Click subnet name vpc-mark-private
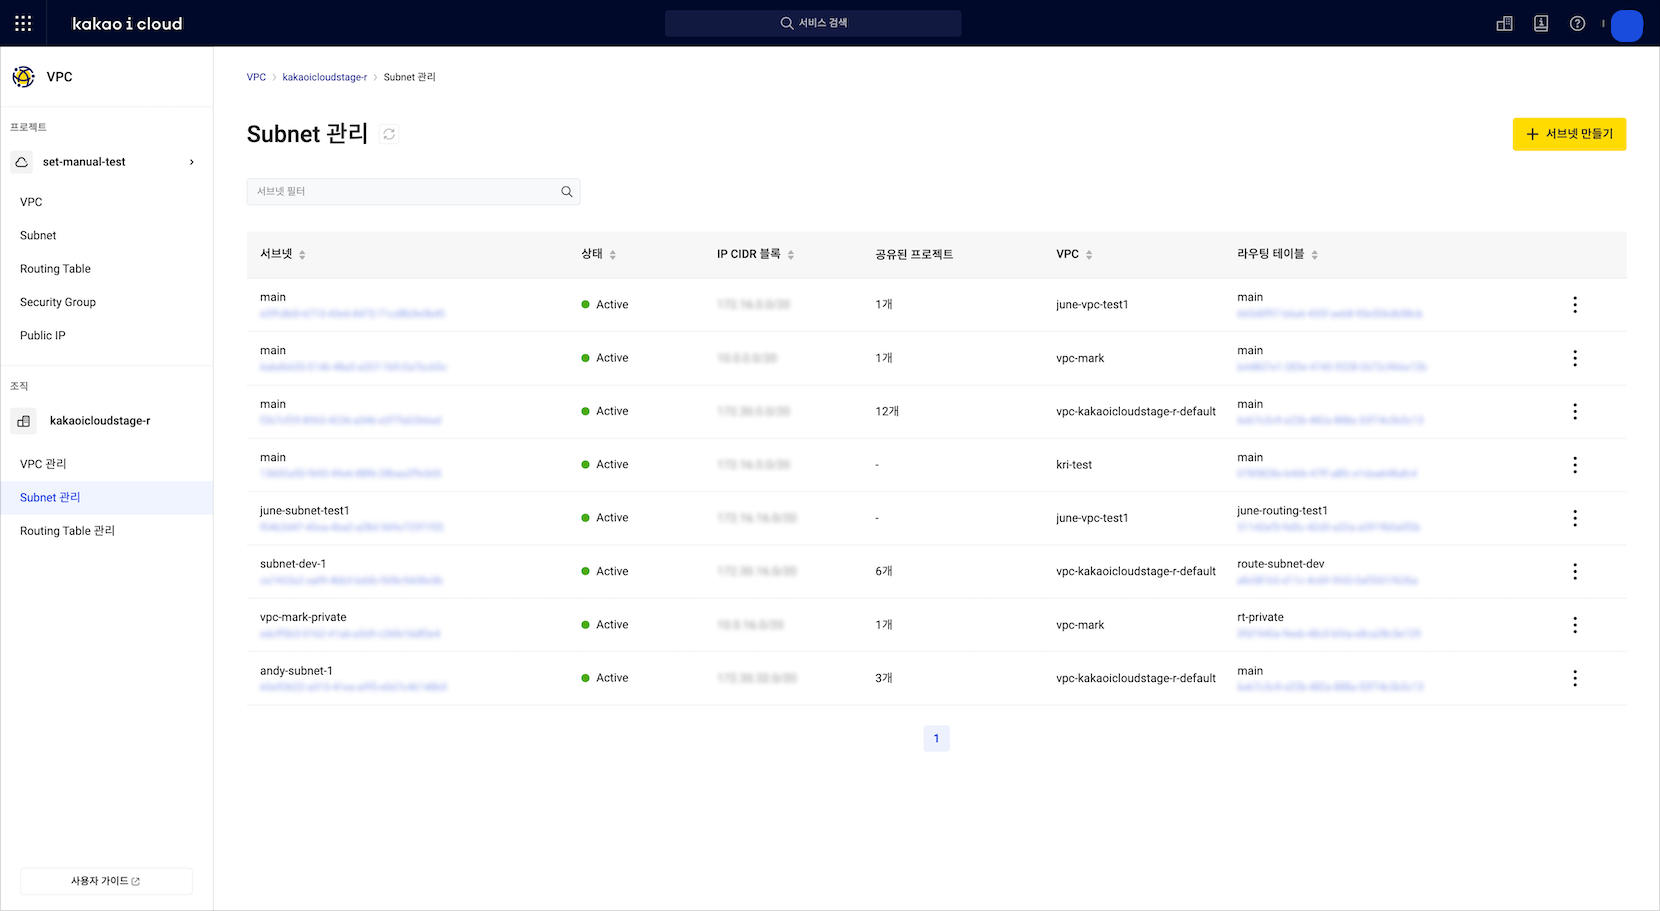Screen dimensions: 1660x911 (303, 618)
